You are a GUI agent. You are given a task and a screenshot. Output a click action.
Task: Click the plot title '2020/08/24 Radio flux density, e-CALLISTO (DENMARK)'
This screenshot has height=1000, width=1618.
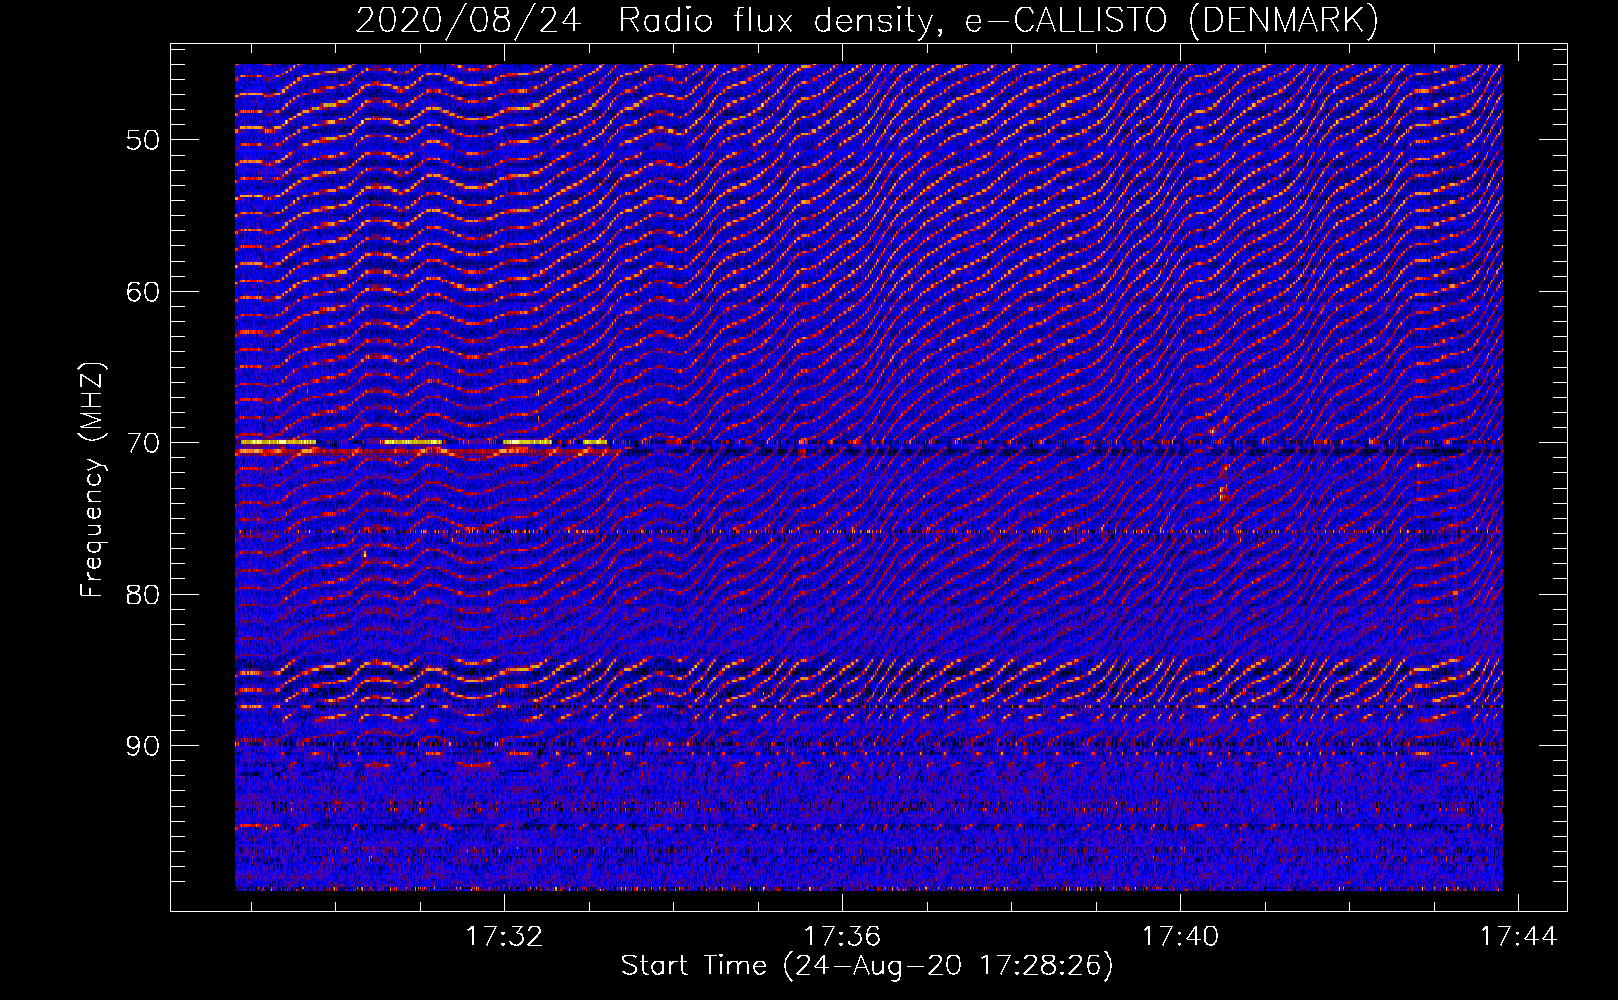867,20
